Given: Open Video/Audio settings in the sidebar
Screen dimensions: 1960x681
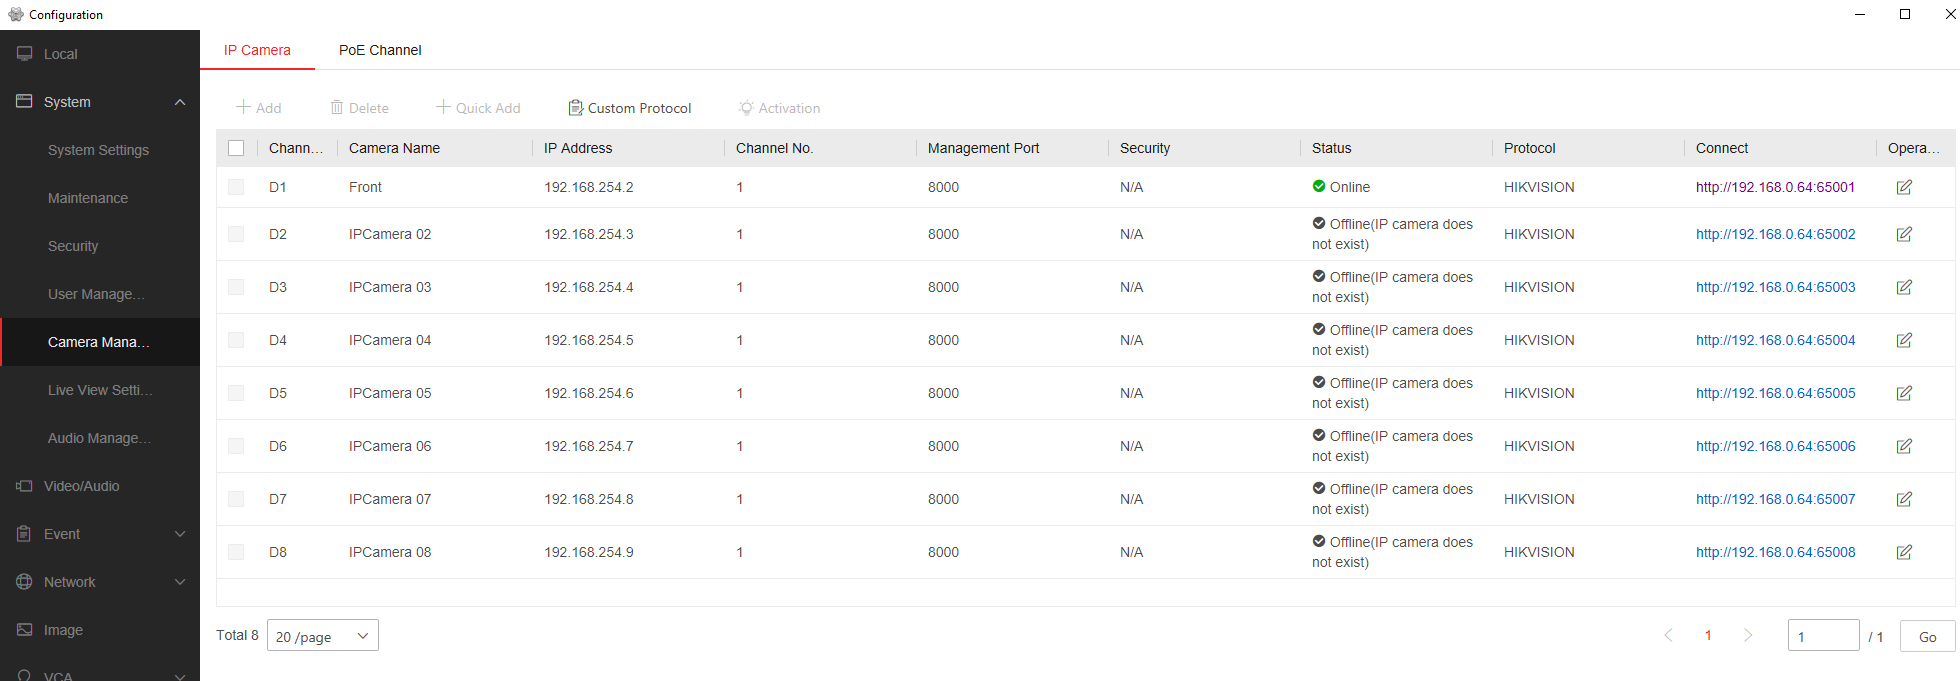Looking at the screenshot, I should pyautogui.click(x=81, y=486).
